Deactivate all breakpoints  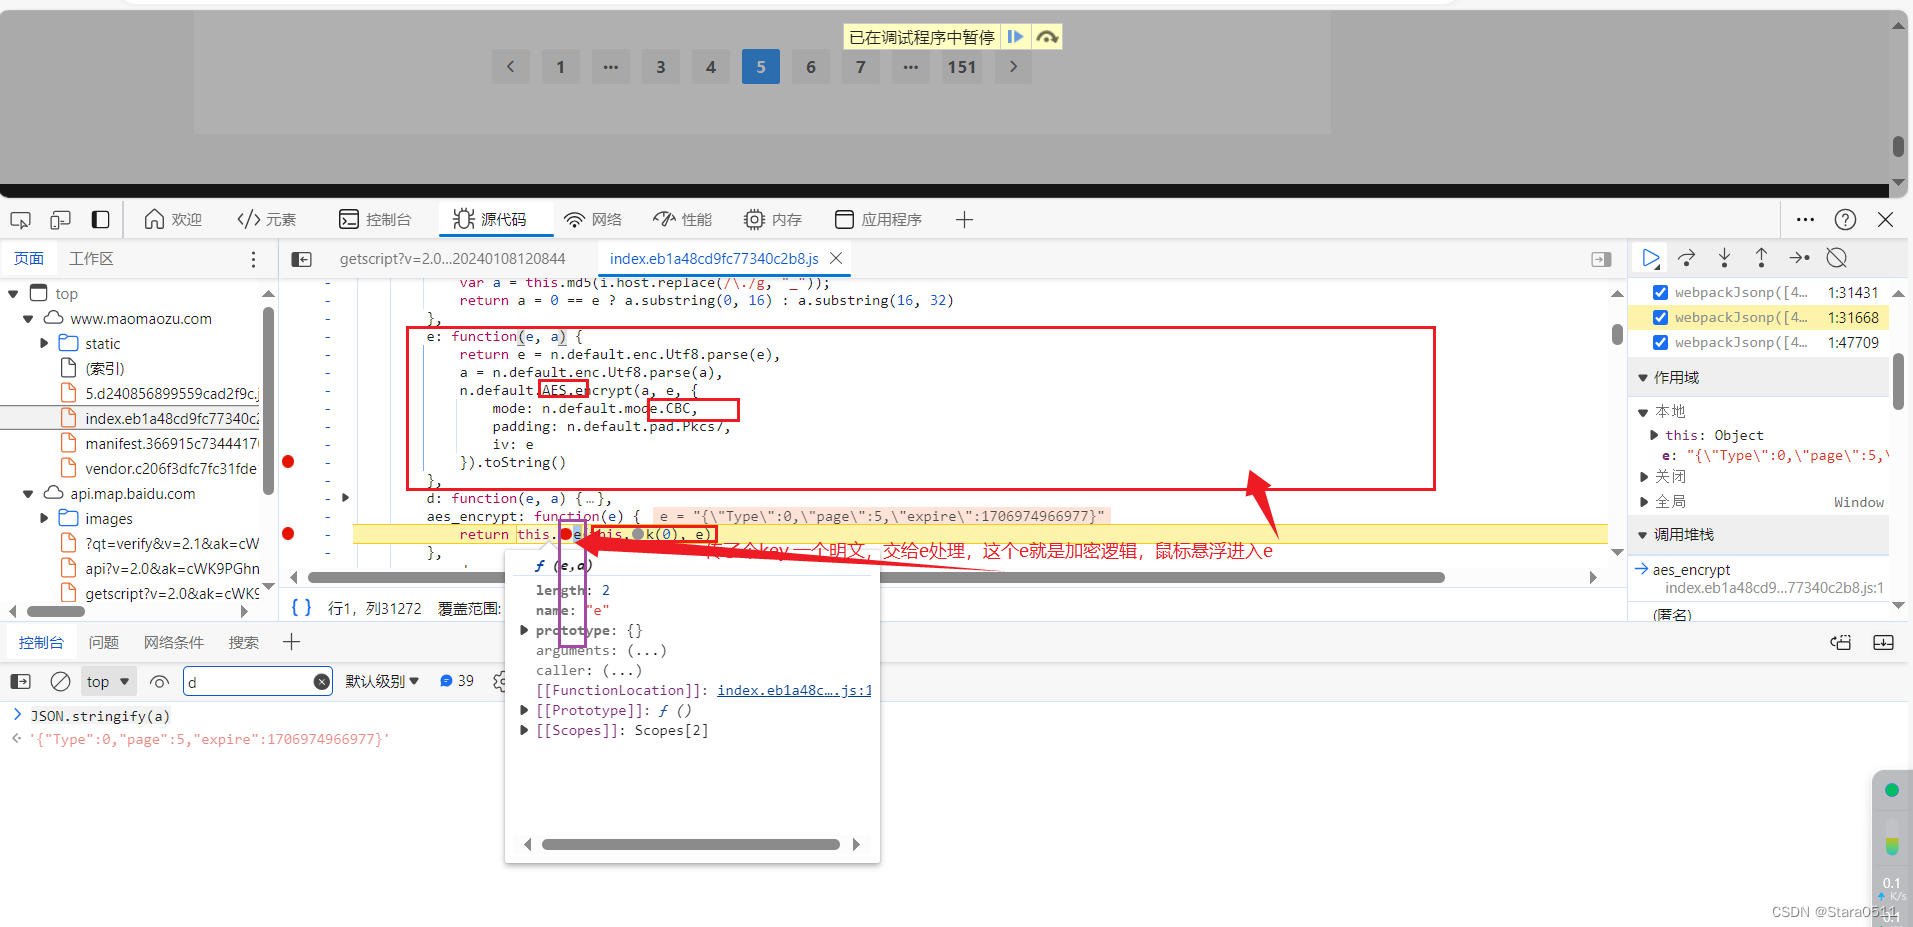pos(1836,258)
